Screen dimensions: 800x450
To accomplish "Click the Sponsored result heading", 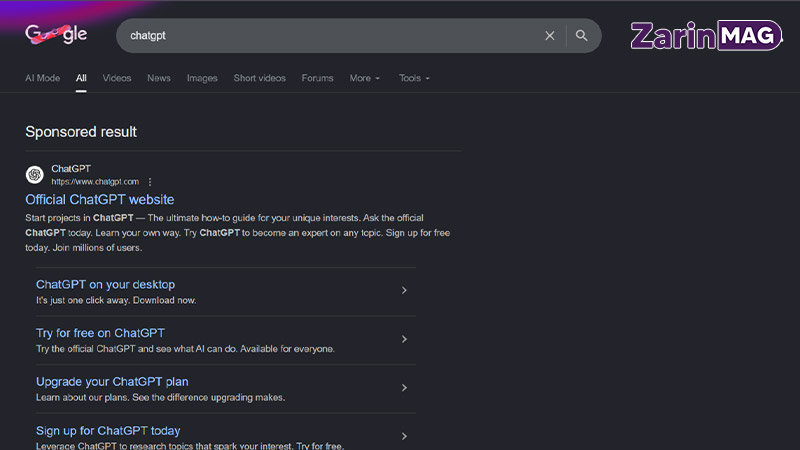I will point(81,132).
